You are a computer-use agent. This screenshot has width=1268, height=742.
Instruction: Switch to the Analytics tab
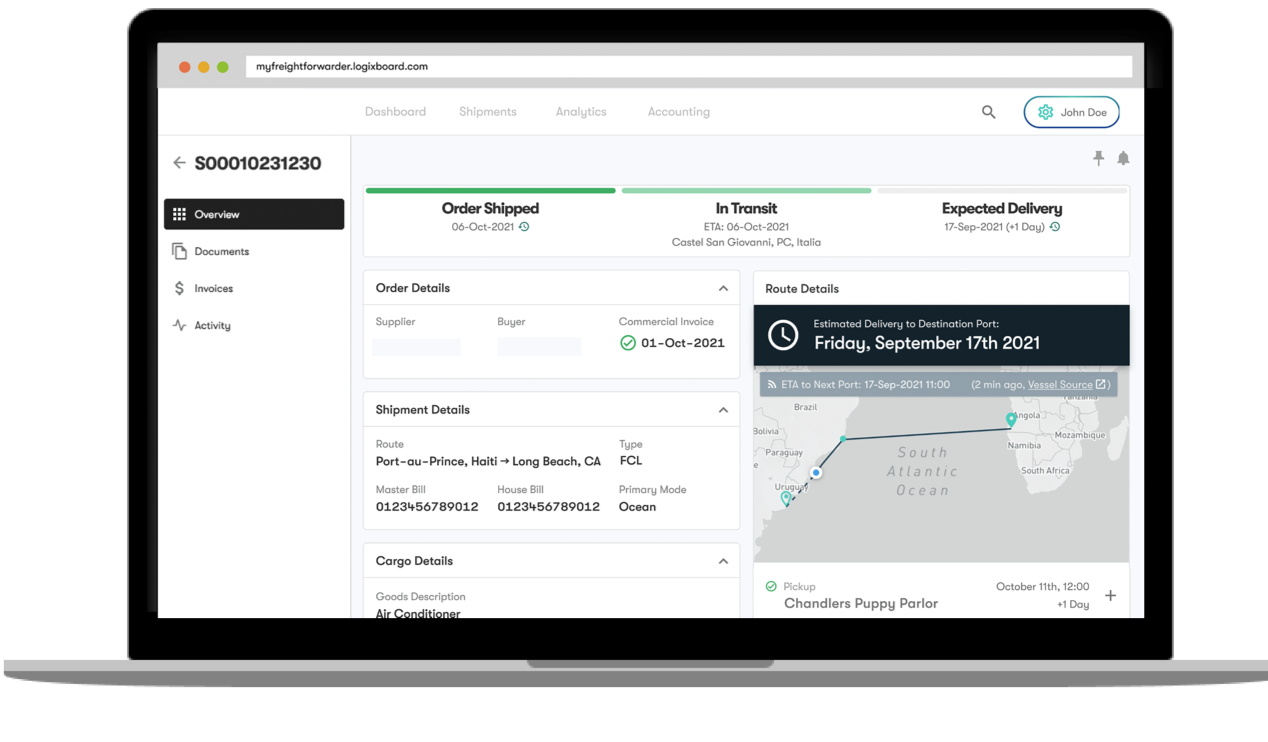(581, 112)
